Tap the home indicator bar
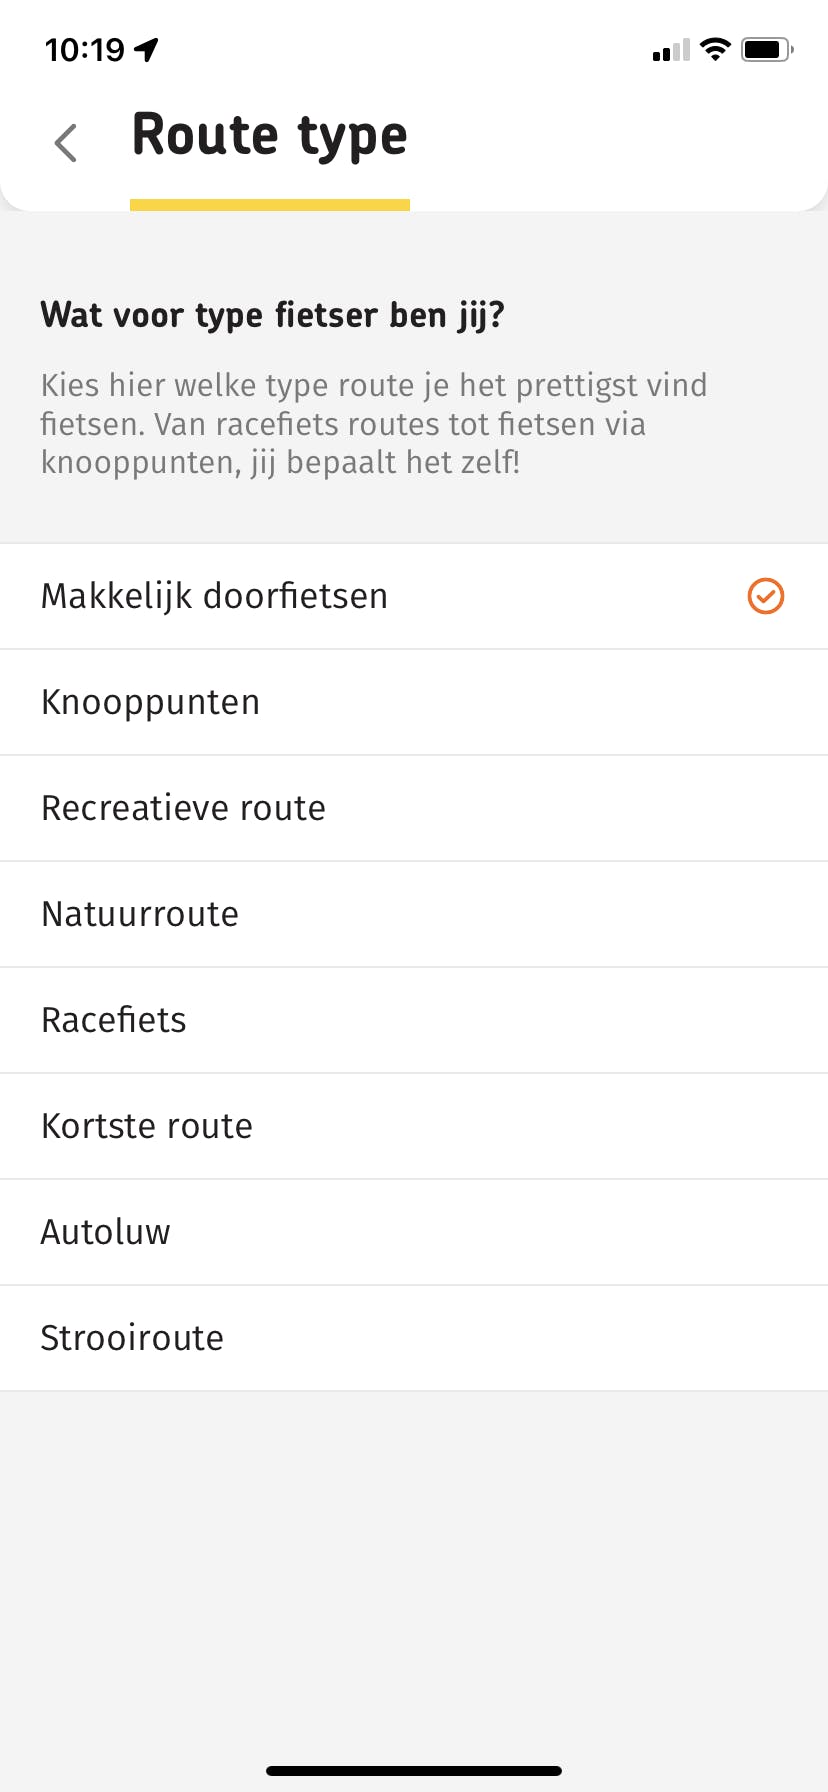The height and width of the screenshot is (1792, 828). (414, 1771)
